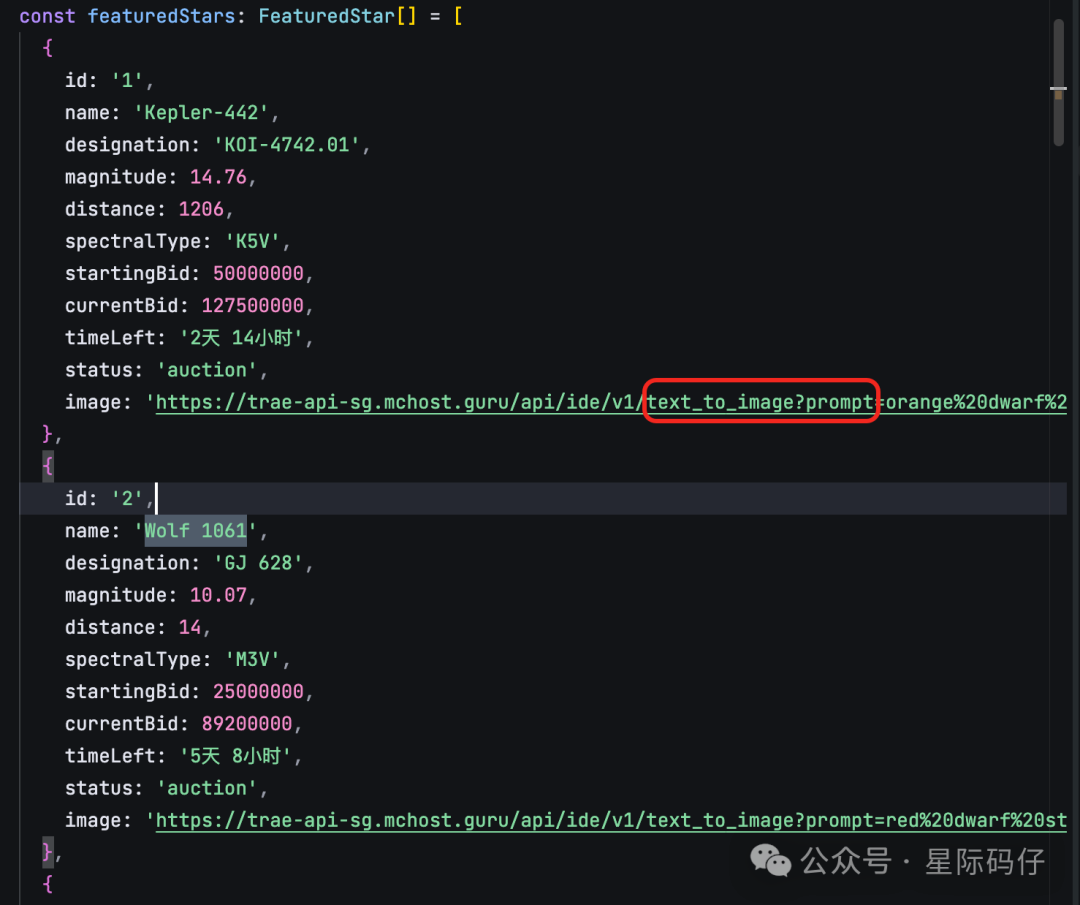The image size is (1080, 905).
Task: Click the 'GJ 628' designation string
Action: click(262, 562)
